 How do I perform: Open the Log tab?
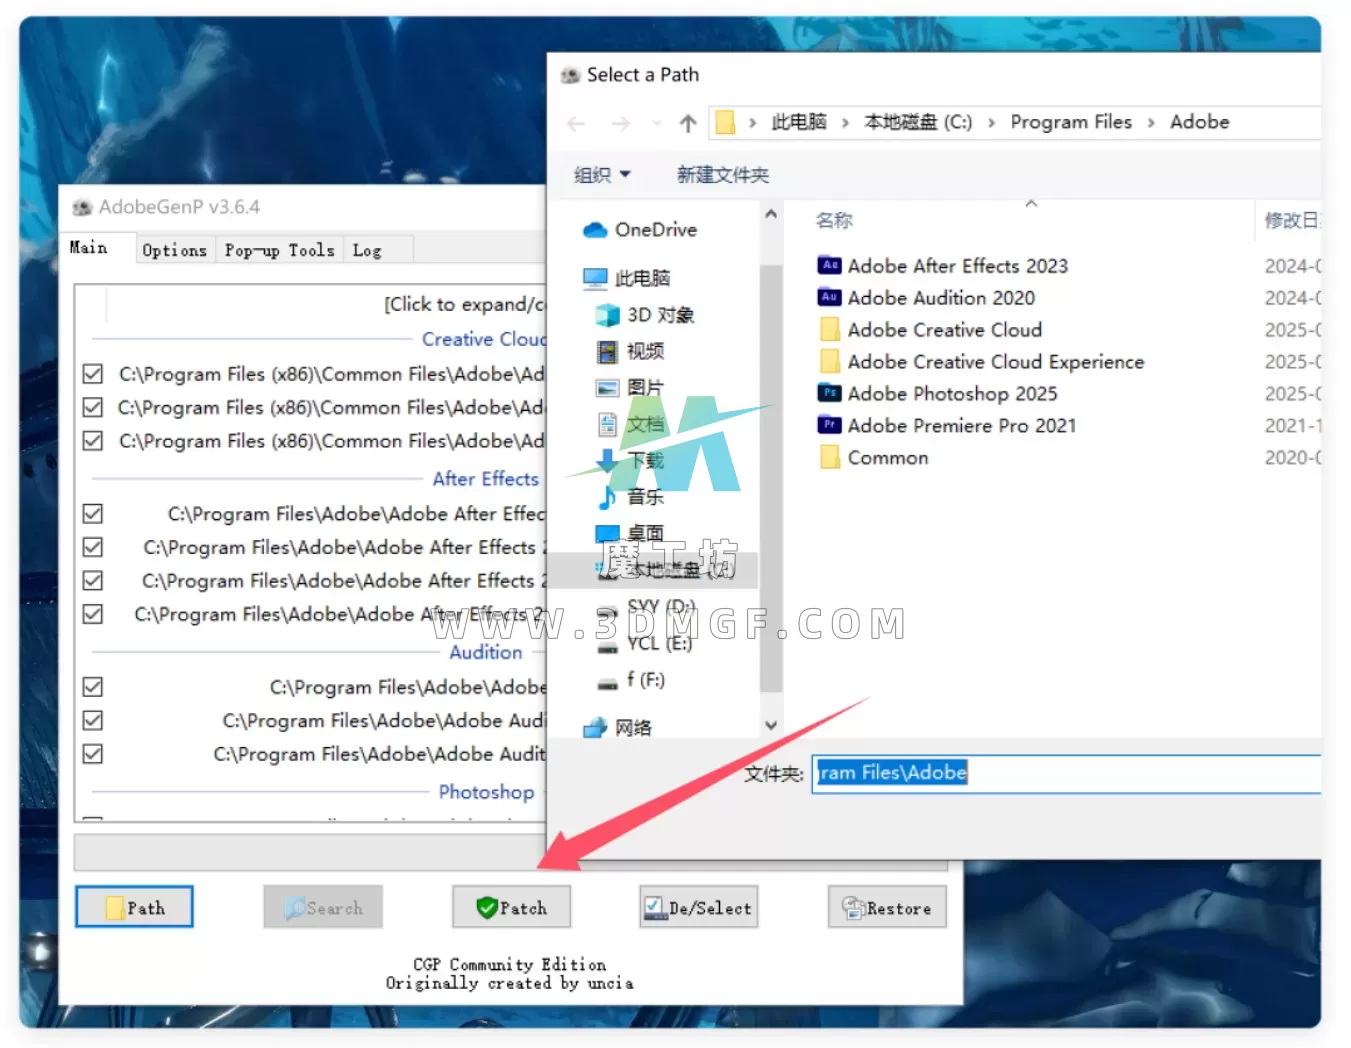click(367, 250)
